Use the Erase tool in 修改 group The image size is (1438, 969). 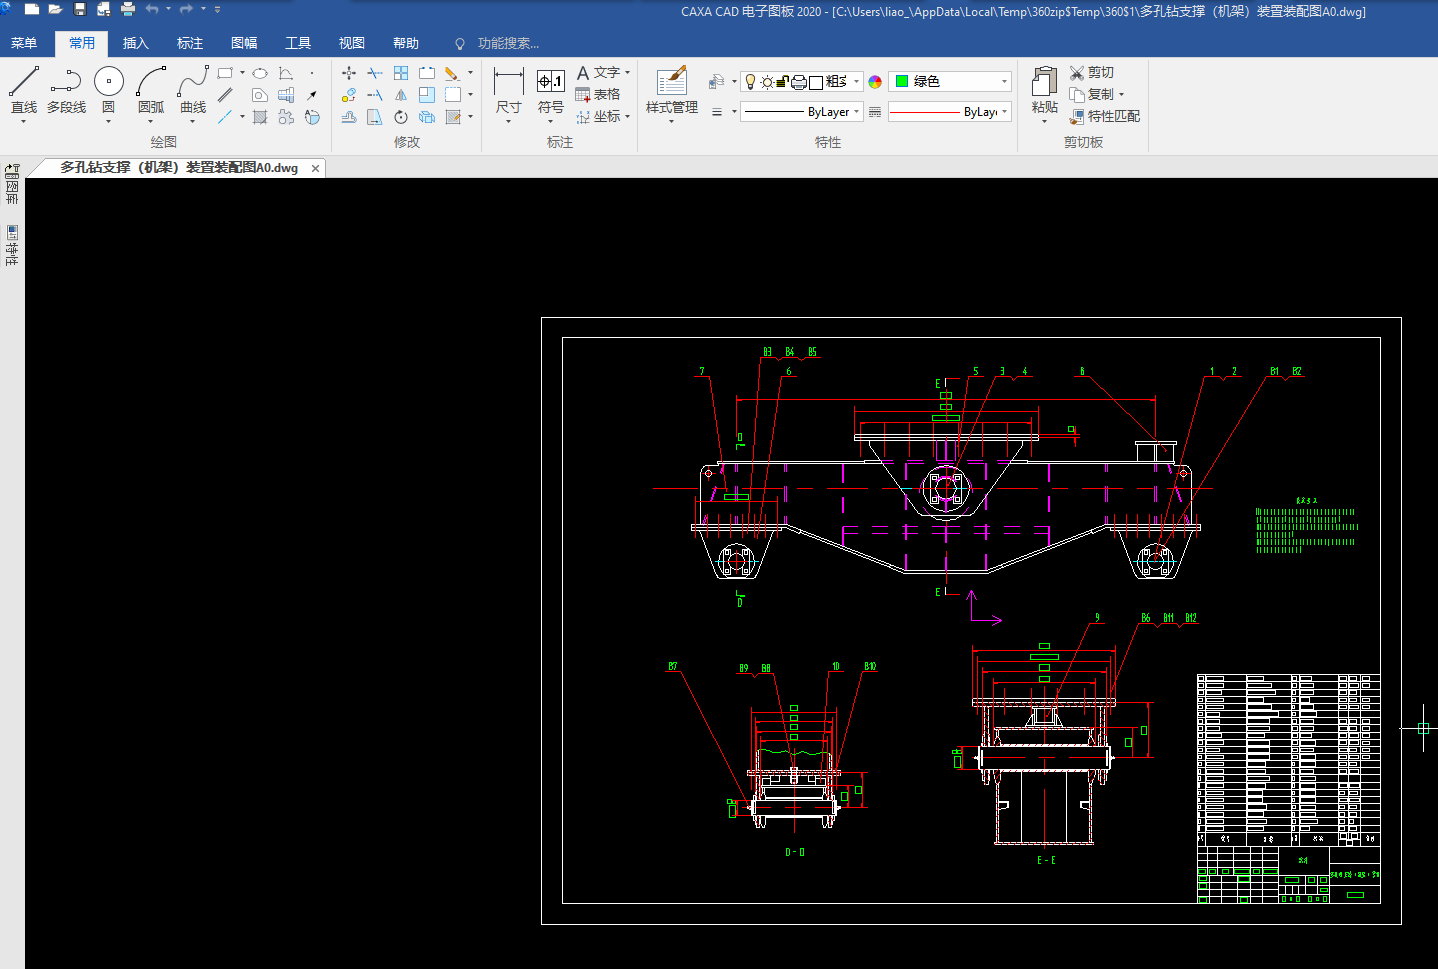click(x=452, y=73)
